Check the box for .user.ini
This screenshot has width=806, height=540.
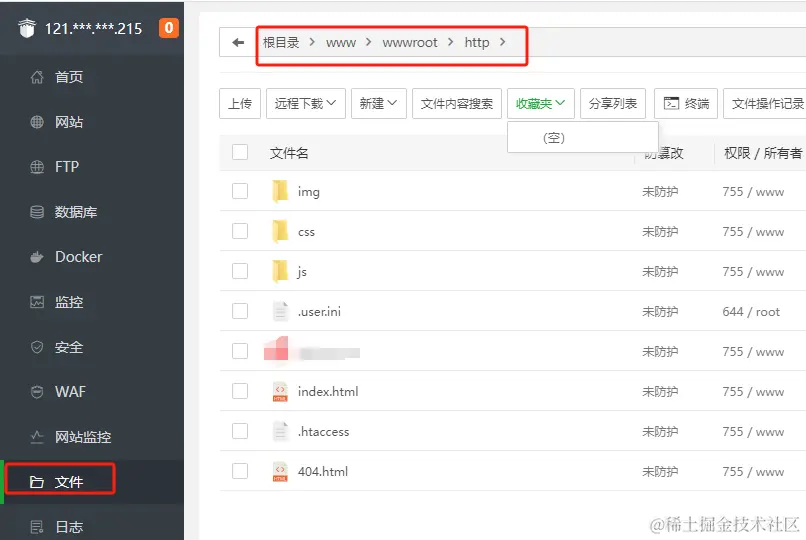240,311
